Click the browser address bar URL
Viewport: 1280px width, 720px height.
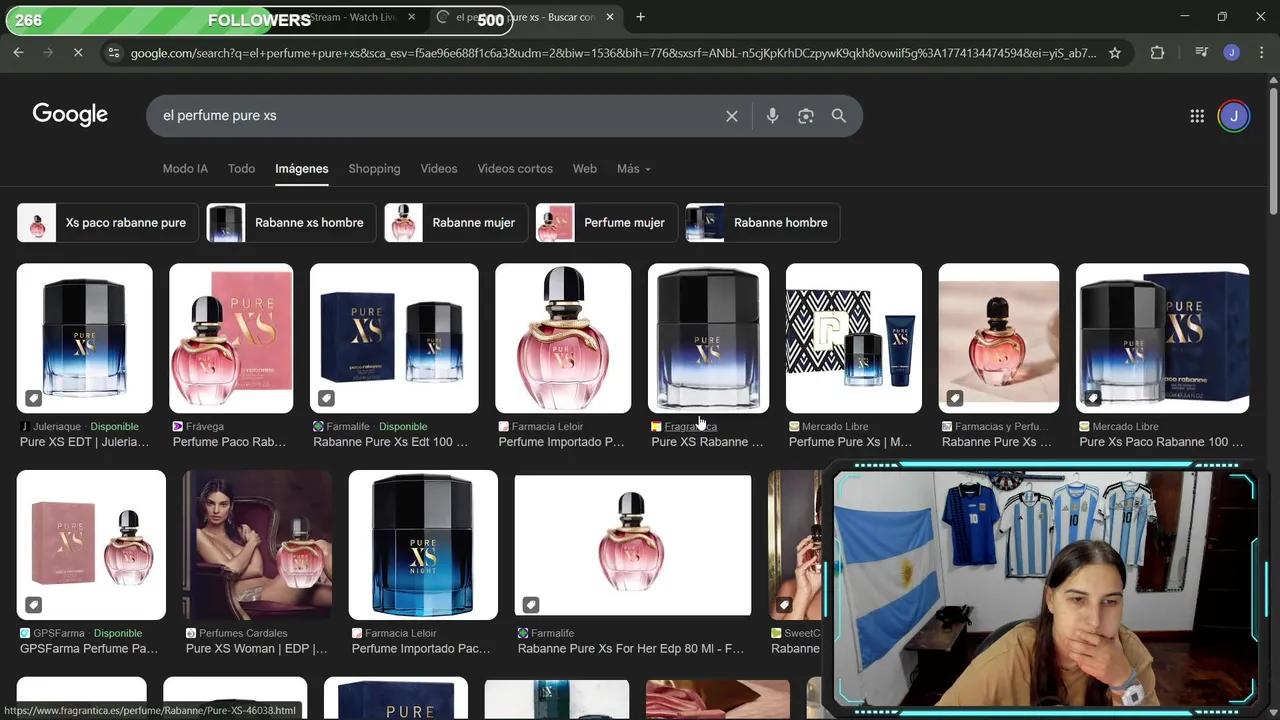[613, 53]
